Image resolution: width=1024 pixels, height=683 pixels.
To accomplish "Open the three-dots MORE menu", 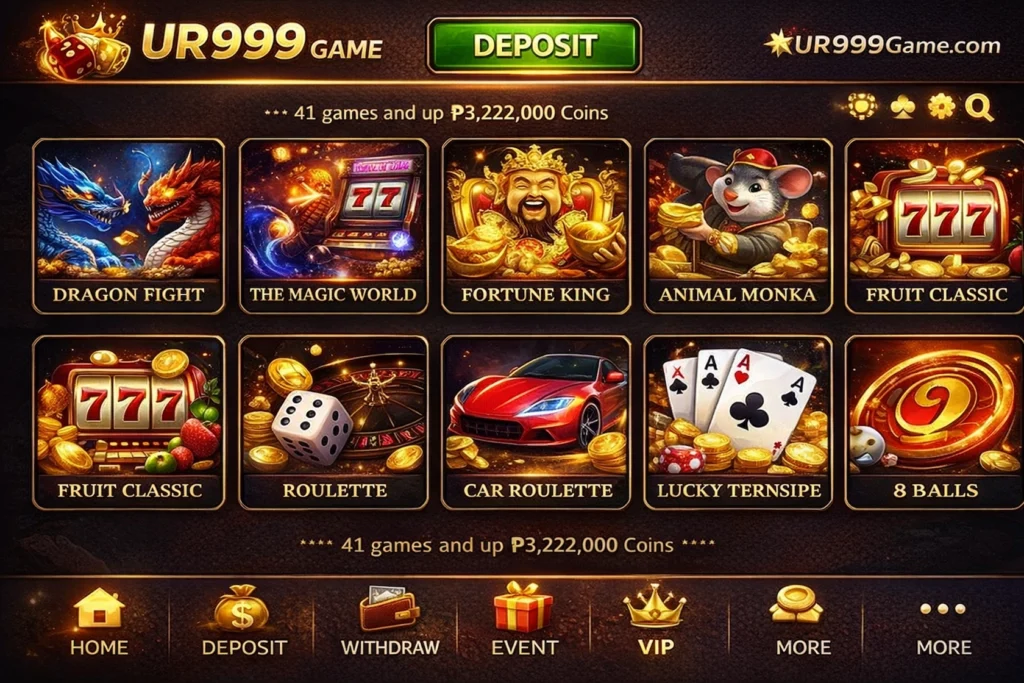I will [x=943, y=627].
